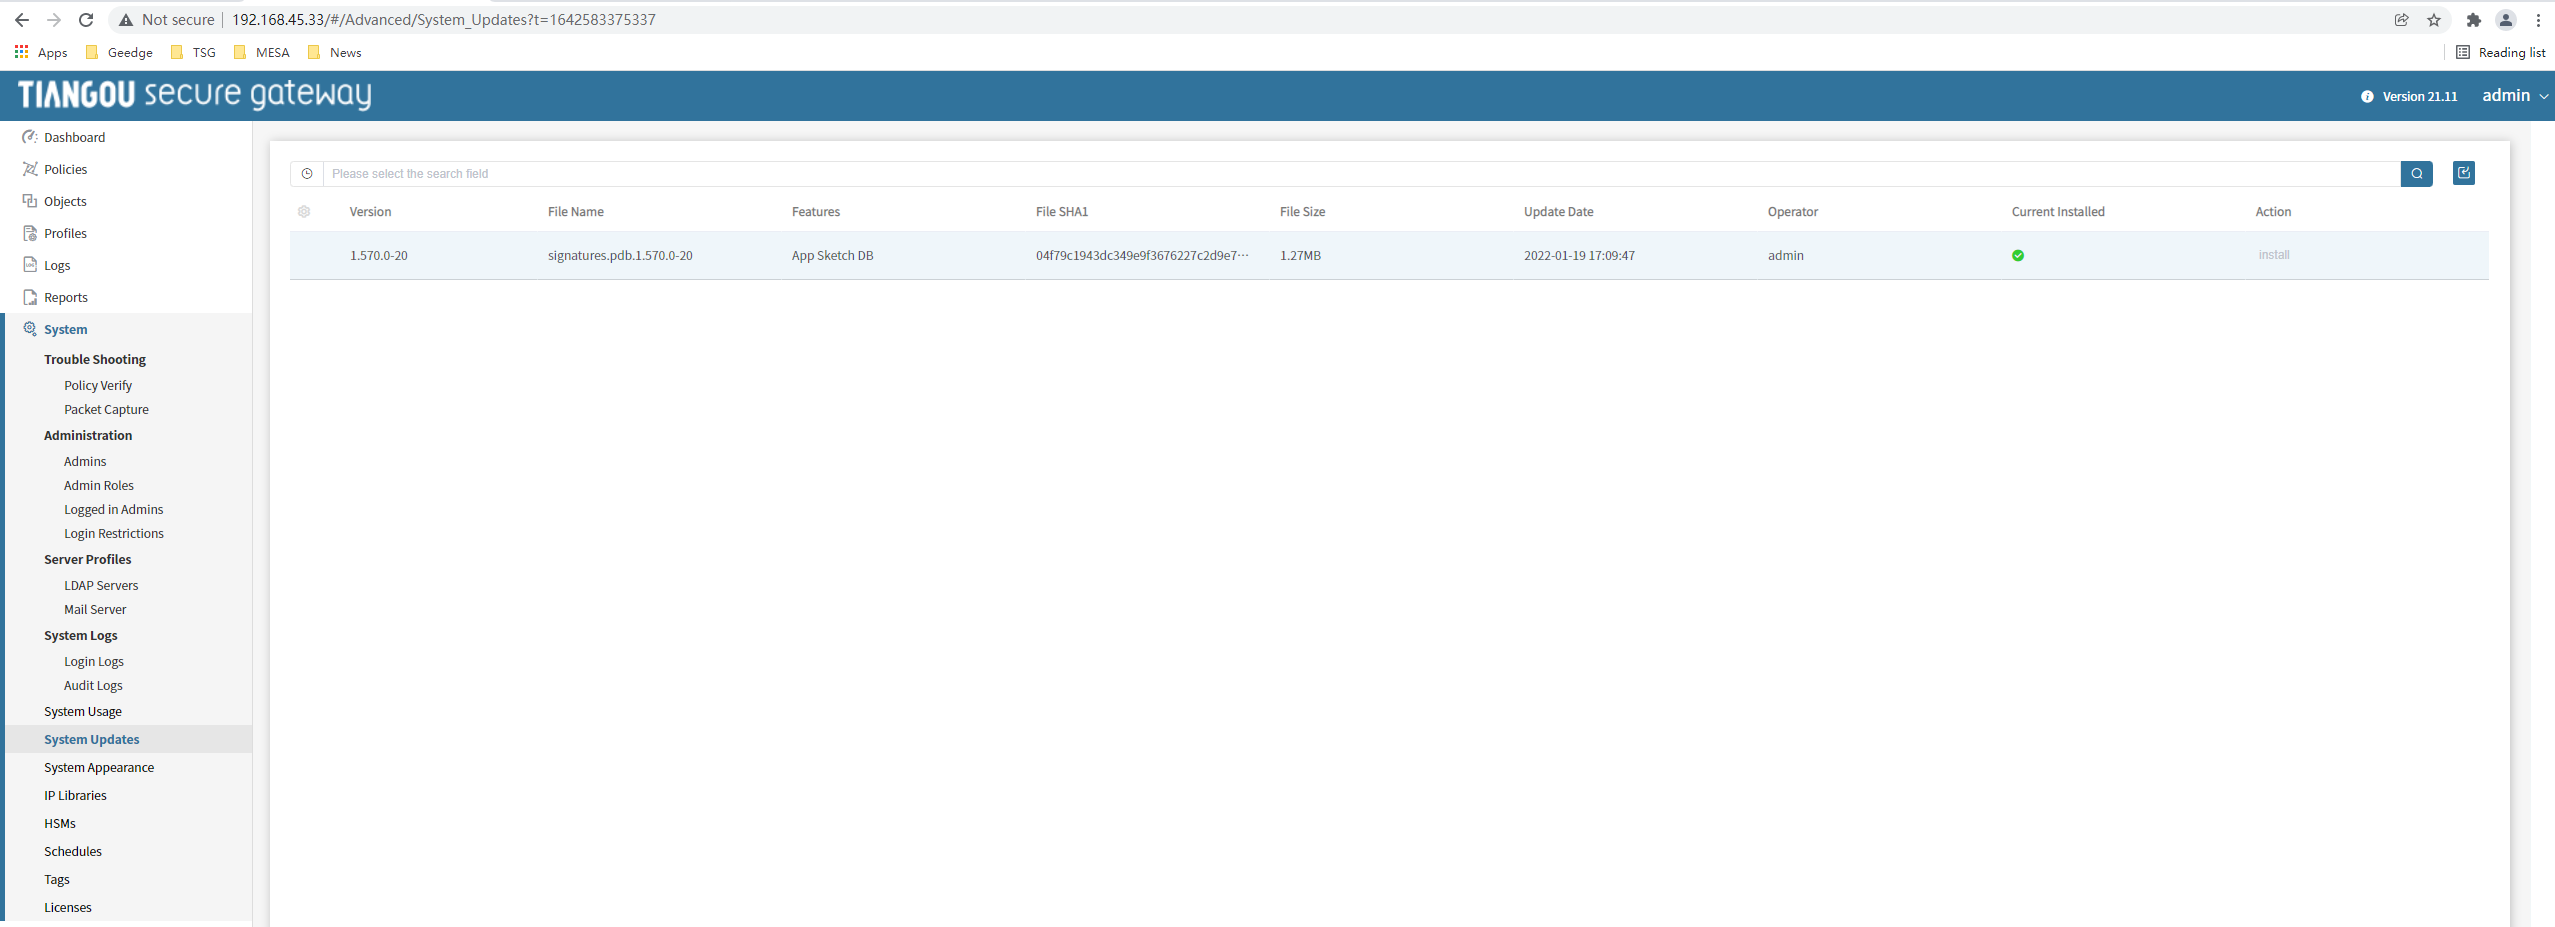The width and height of the screenshot is (2555, 927).
Task: Open the browser extensions puzzle icon
Action: tap(2473, 20)
